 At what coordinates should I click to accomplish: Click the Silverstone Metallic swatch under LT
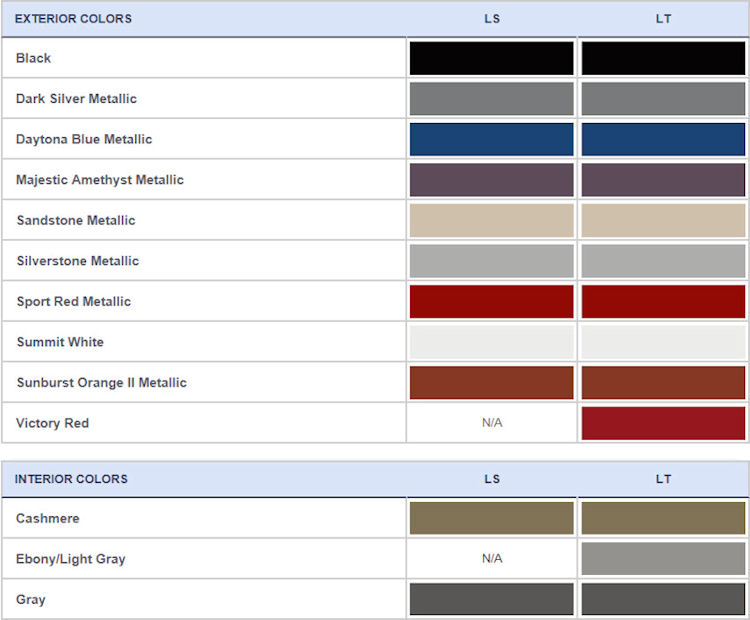click(x=663, y=261)
